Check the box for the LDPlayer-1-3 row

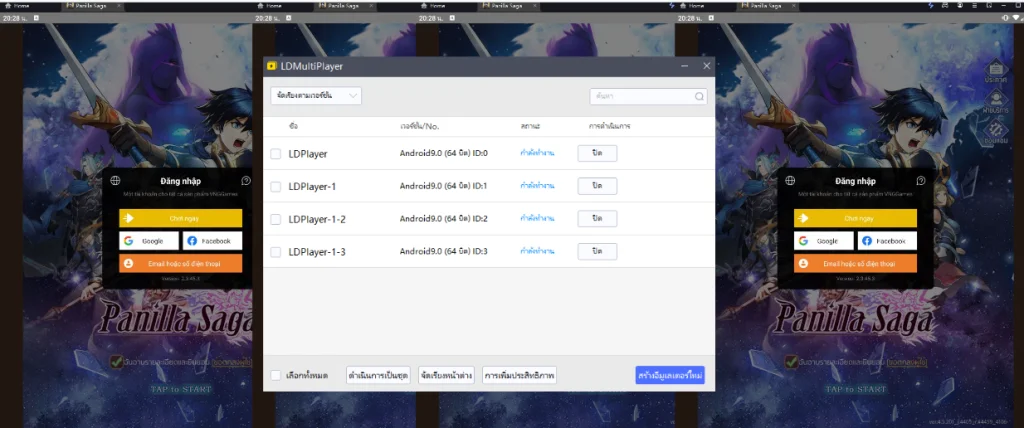(276, 252)
